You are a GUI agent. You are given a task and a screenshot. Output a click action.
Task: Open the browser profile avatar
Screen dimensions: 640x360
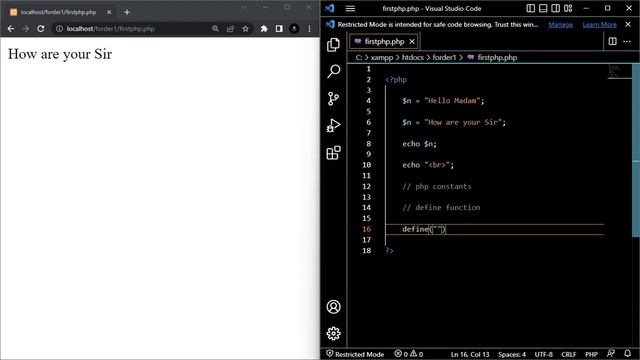[x=294, y=29]
